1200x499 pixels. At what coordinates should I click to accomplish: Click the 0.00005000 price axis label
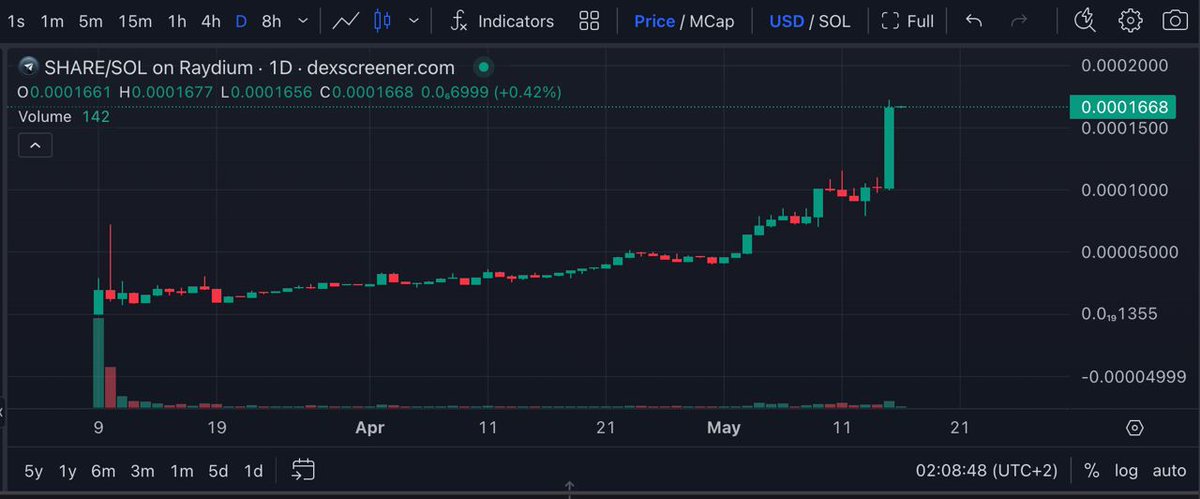coord(1130,252)
